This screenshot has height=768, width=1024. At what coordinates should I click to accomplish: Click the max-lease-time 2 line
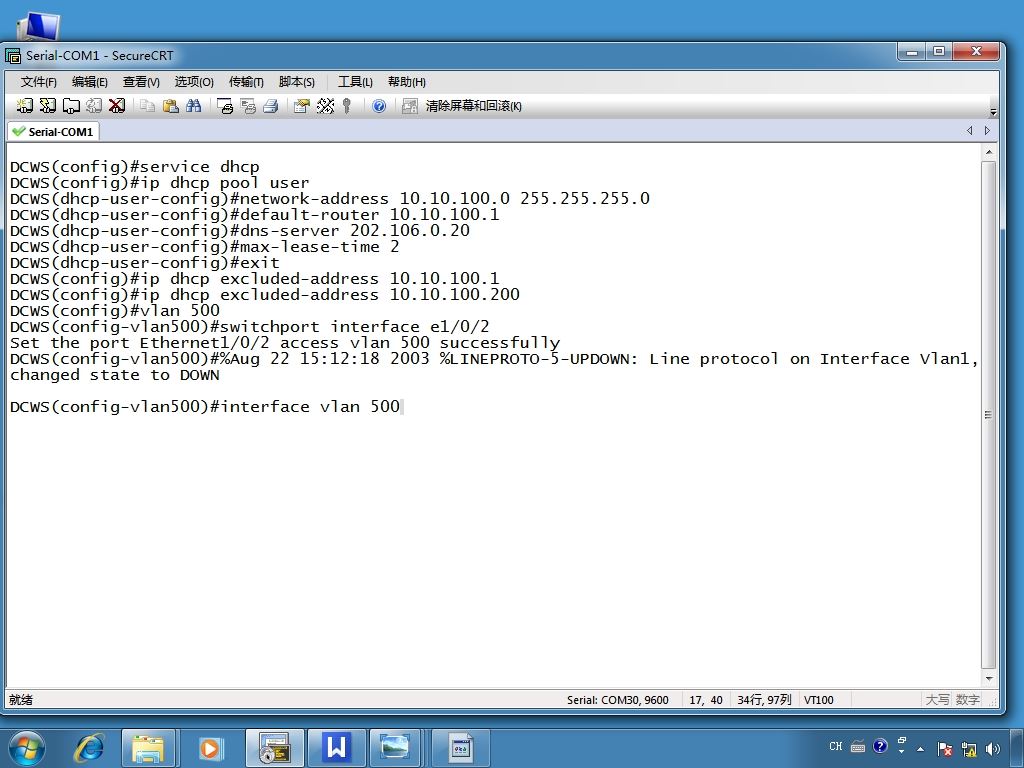click(204, 247)
